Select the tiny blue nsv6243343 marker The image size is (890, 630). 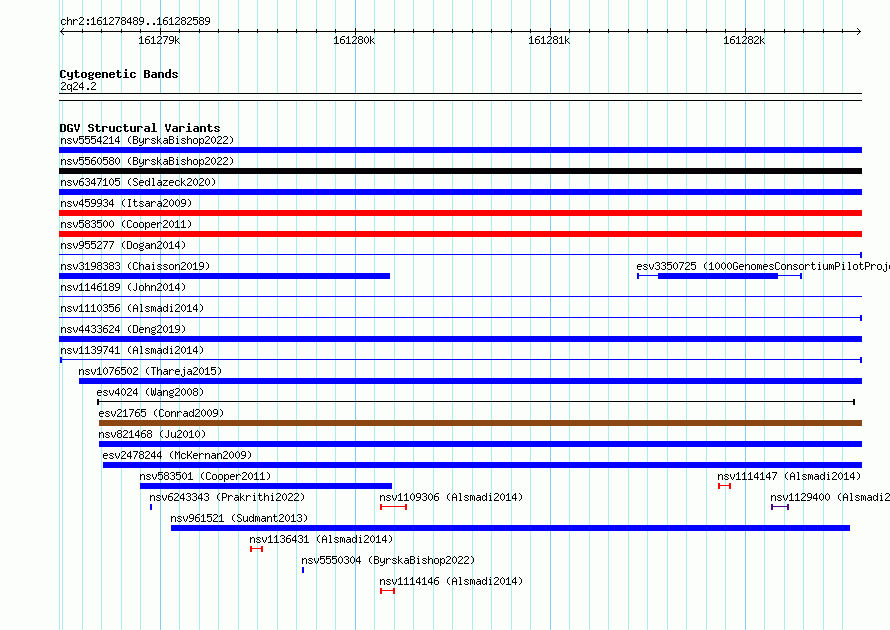pyautogui.click(x=151, y=507)
